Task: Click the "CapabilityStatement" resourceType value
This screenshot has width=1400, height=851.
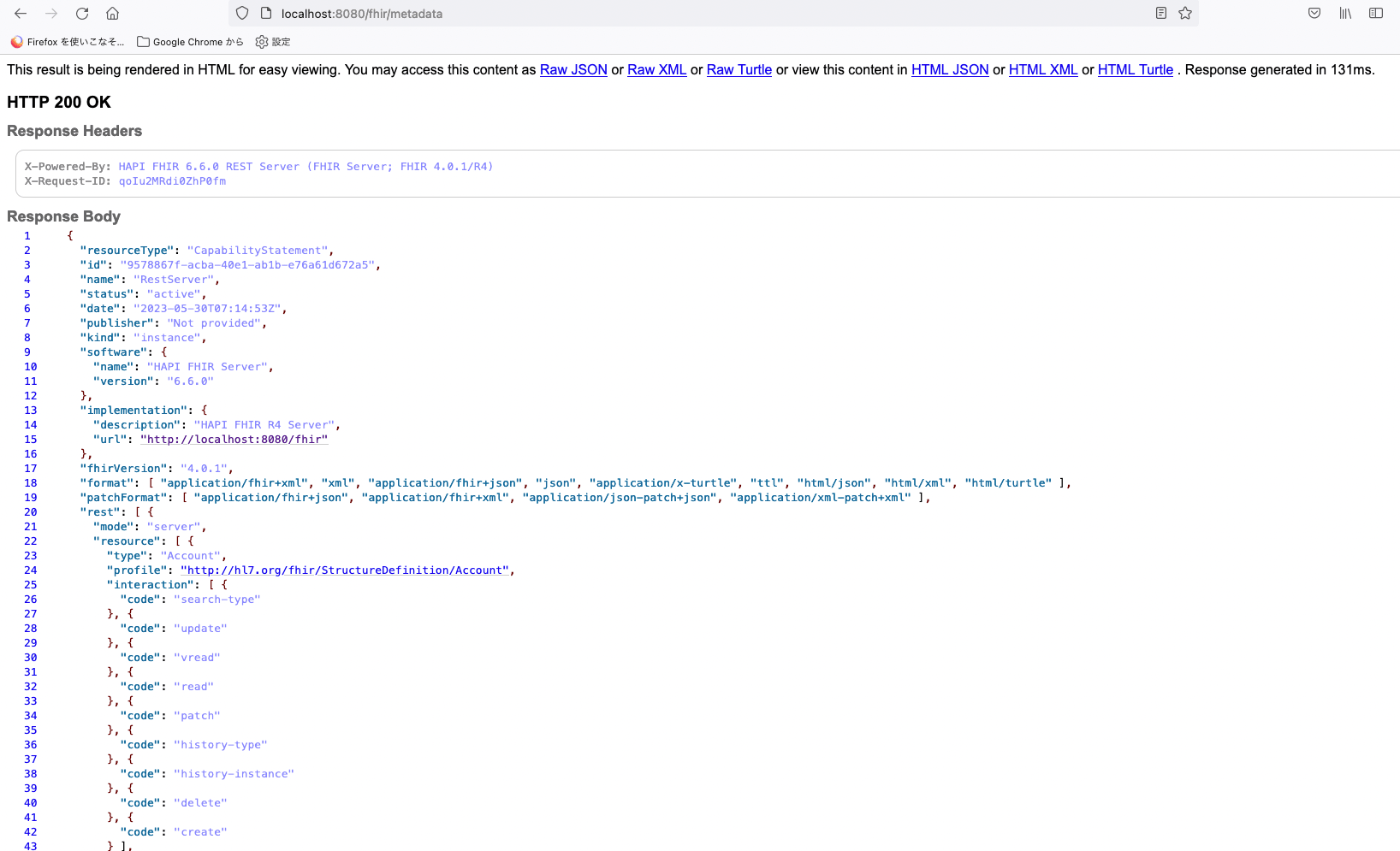Action: pyautogui.click(x=258, y=250)
